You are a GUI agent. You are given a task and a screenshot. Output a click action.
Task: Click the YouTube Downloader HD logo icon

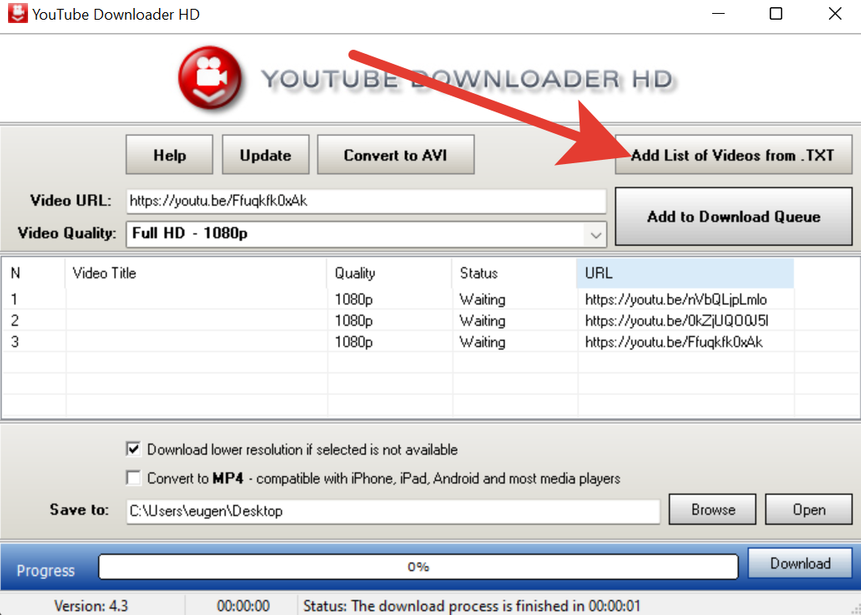(210, 79)
